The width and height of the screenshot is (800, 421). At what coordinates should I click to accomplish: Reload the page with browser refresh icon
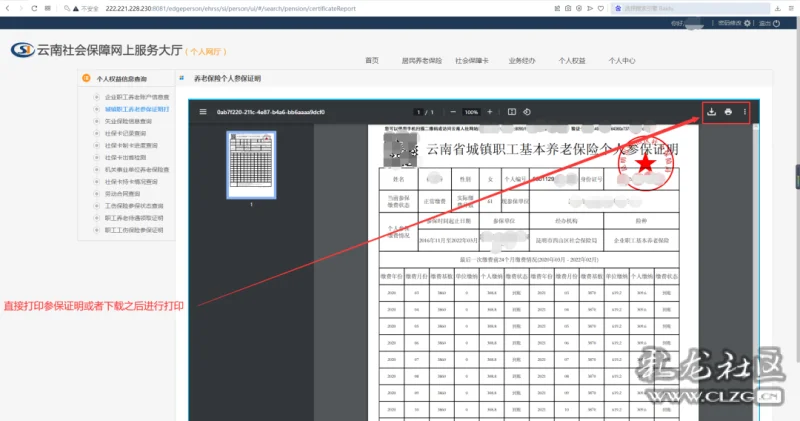click(x=34, y=8)
